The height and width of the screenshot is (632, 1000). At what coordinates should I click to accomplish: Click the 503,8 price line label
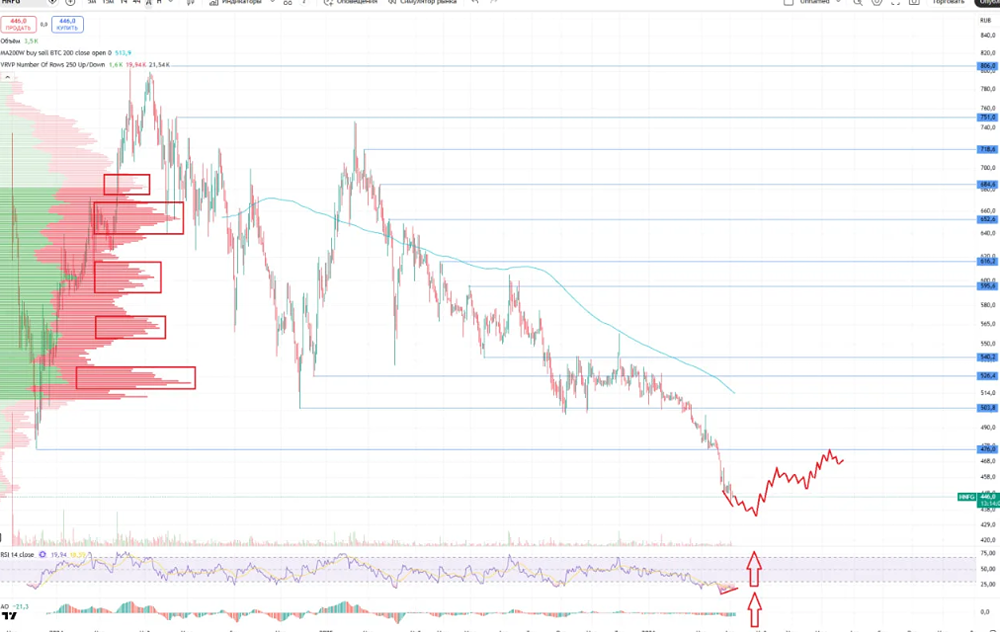pyautogui.click(x=987, y=408)
